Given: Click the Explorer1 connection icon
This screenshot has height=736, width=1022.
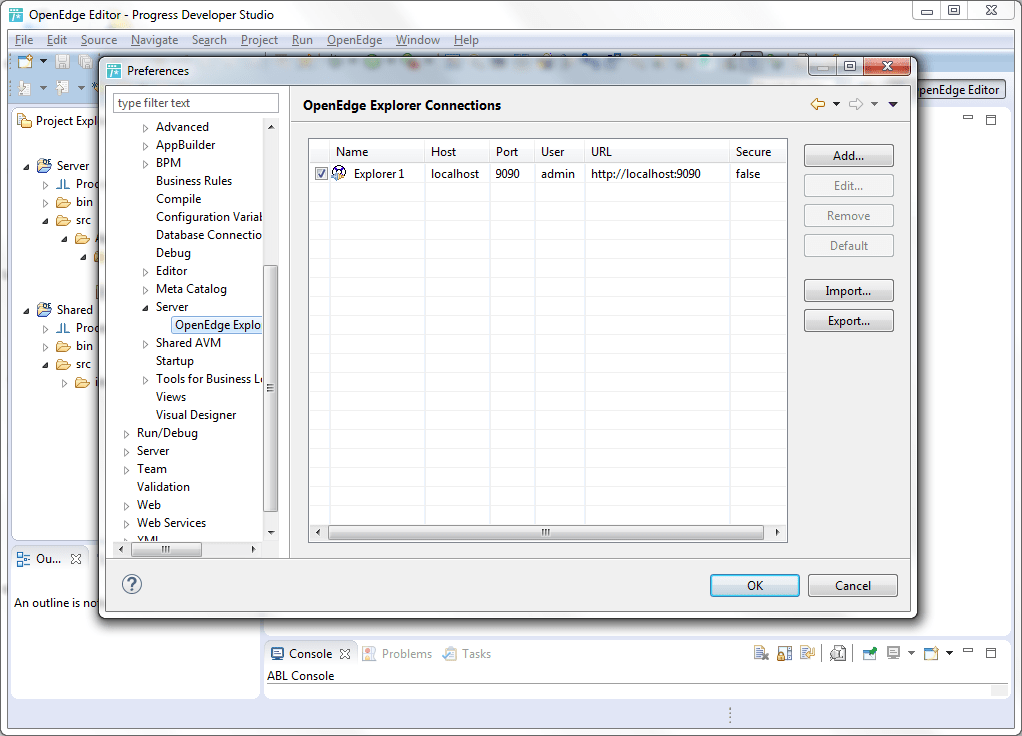Looking at the screenshot, I should point(339,173).
